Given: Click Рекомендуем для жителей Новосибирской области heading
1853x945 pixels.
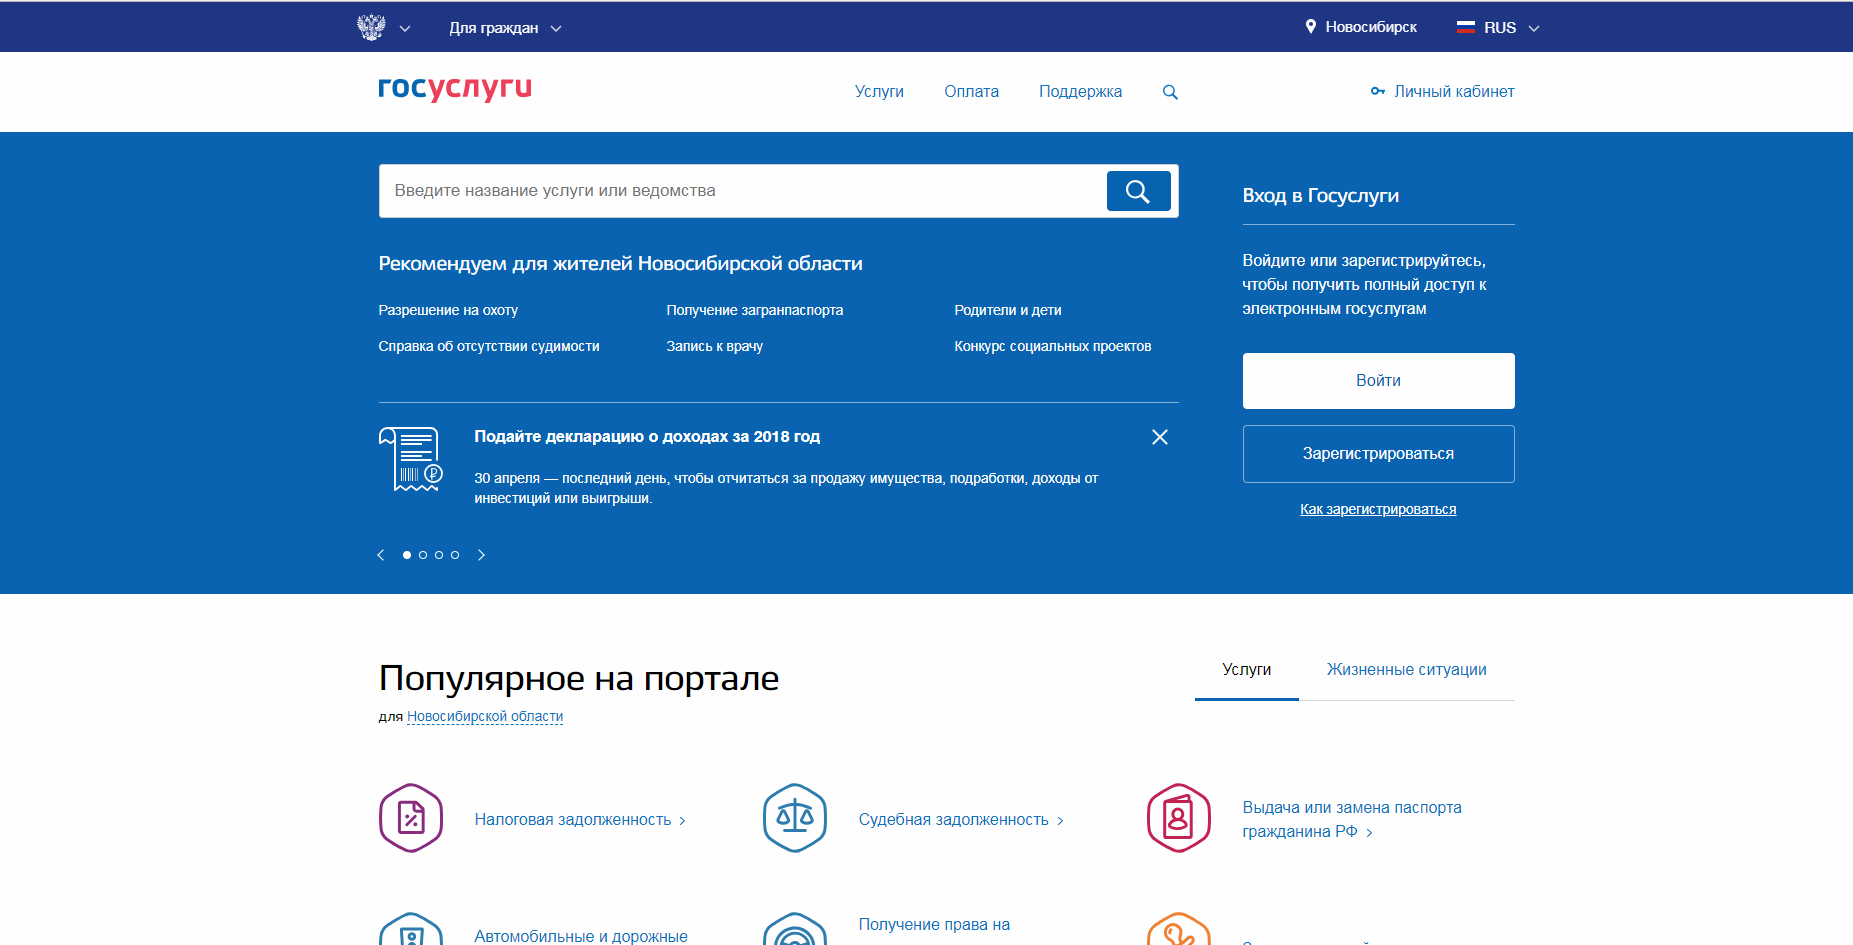Looking at the screenshot, I should coord(620,264).
